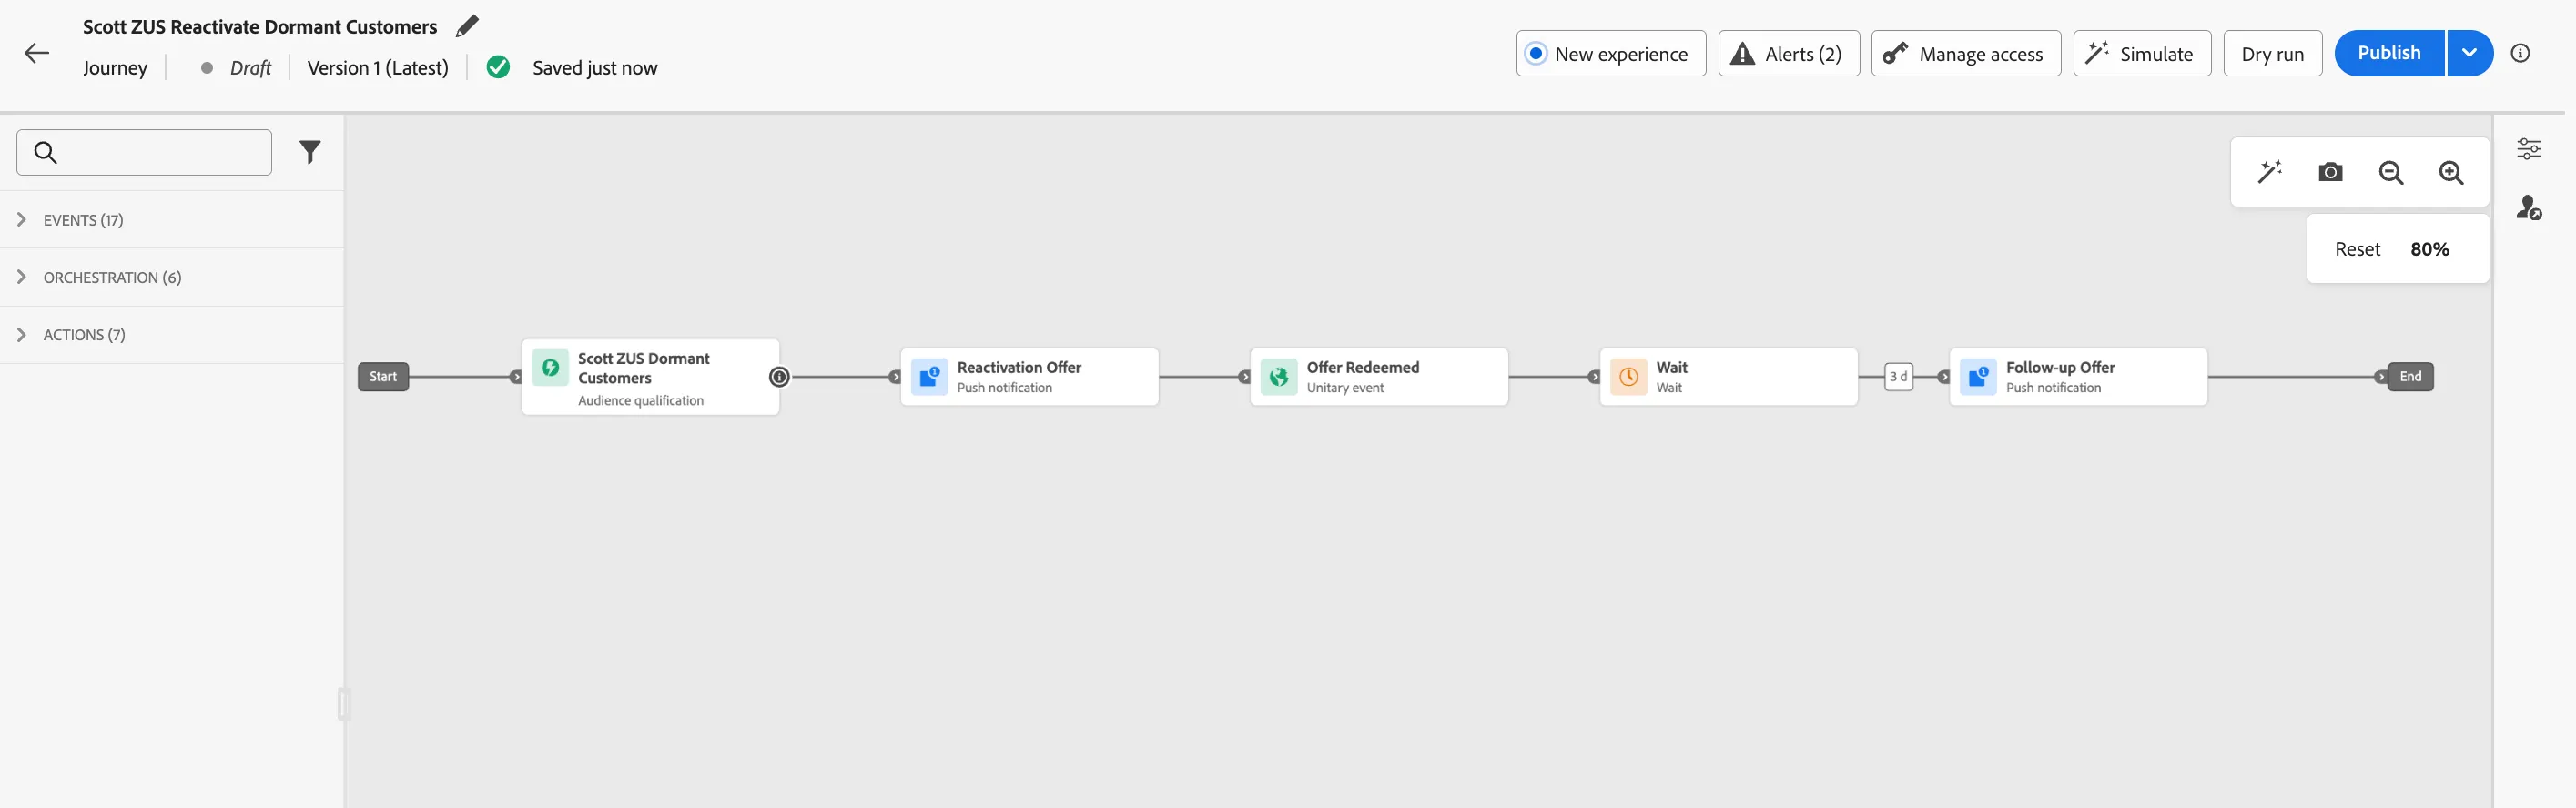The width and height of the screenshot is (2576, 808).
Task: Zoom out the journey canvas
Action: pyautogui.click(x=2391, y=172)
